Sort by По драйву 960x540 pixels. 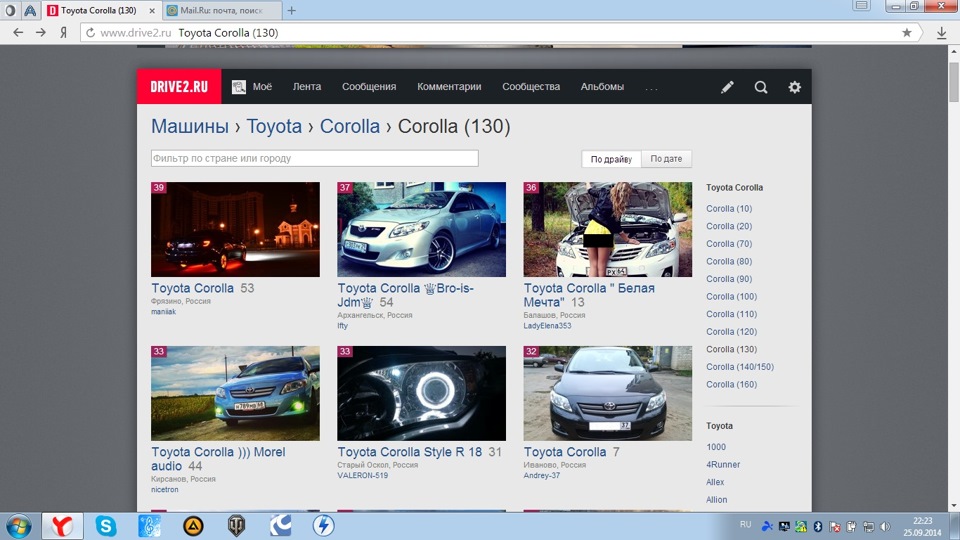pyautogui.click(x=611, y=159)
